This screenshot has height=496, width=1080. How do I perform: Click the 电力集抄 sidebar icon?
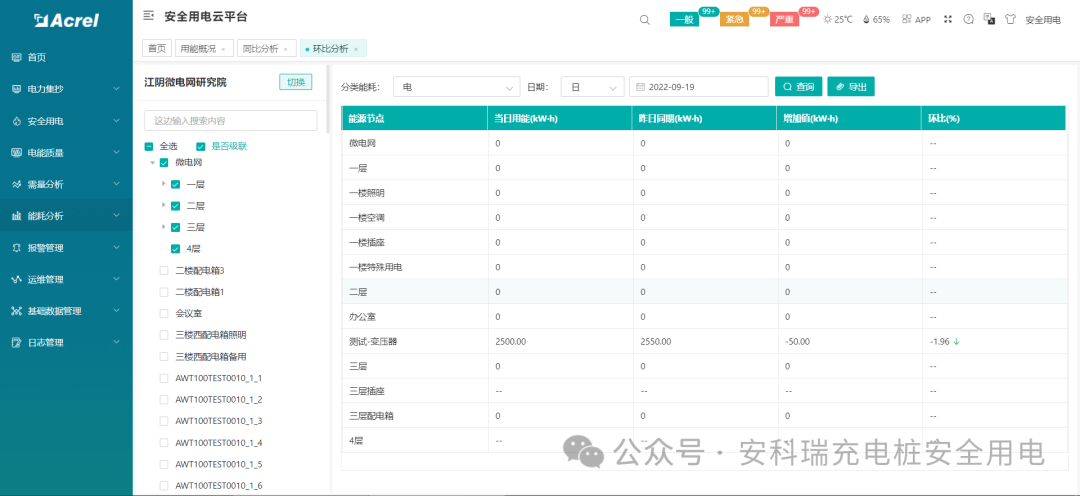pyautogui.click(x=17, y=90)
